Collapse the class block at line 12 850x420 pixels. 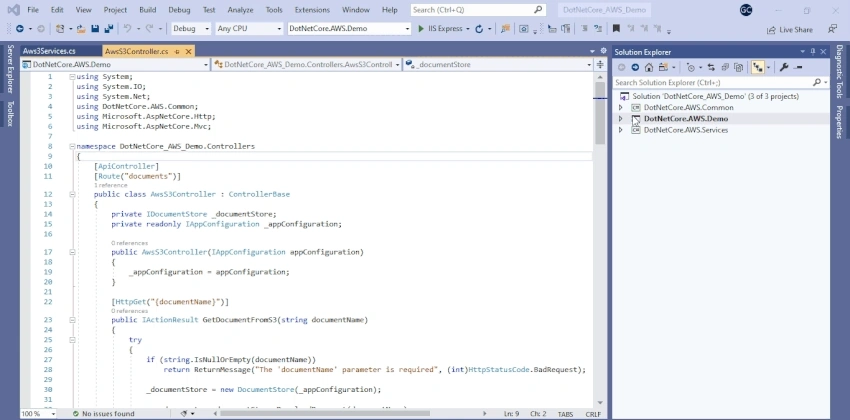(72, 194)
